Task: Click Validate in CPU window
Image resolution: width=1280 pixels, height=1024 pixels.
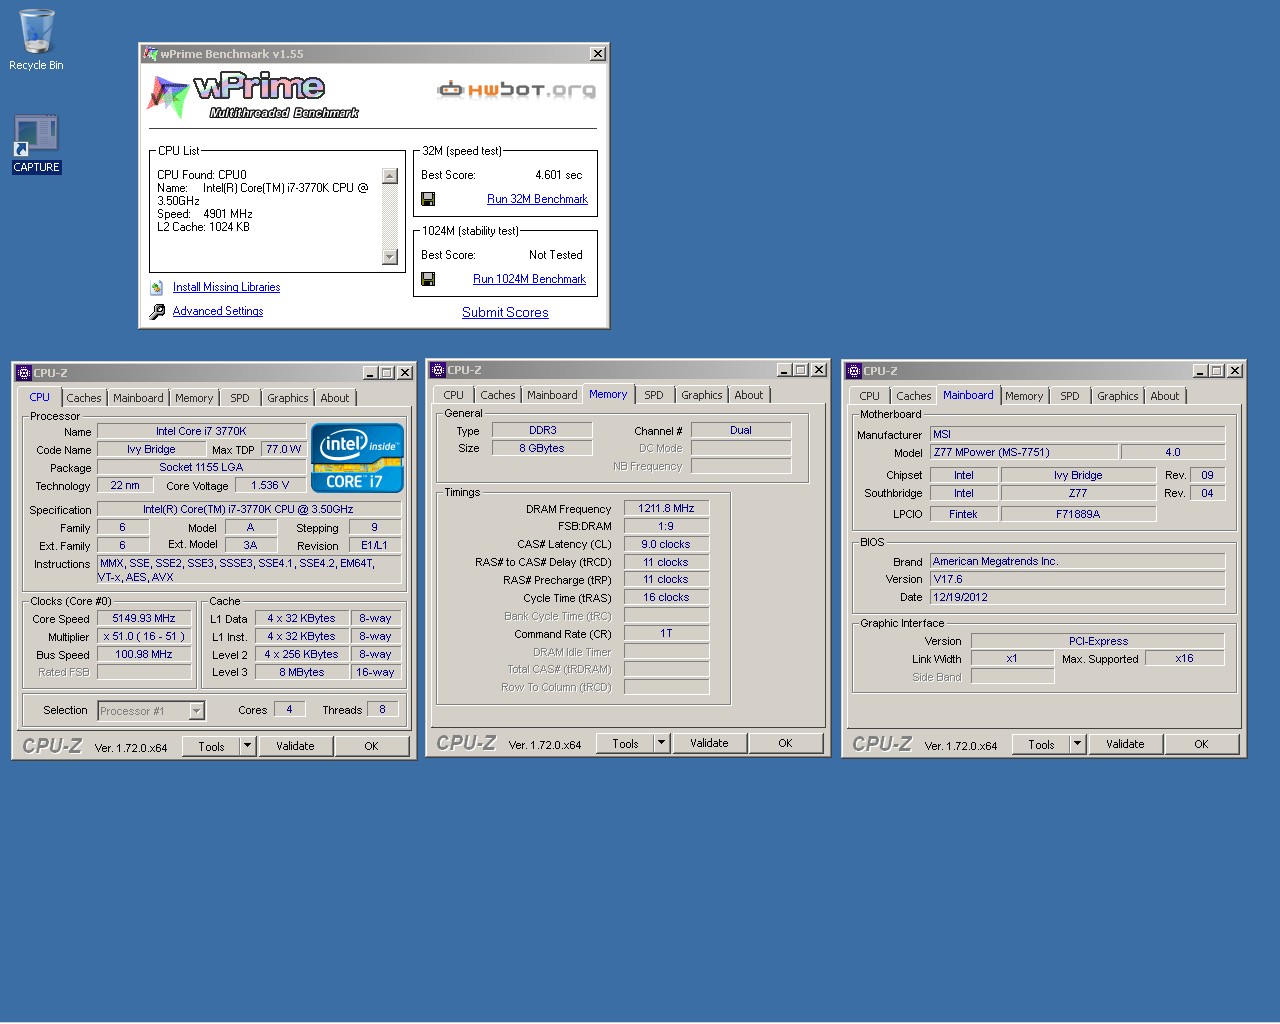Action: click(295, 746)
